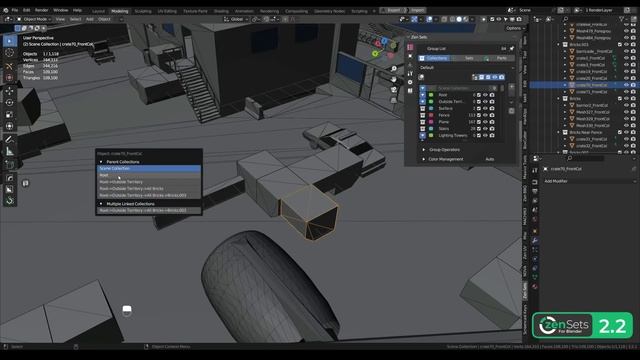Select Stairs group row in Zen Sets
The width and height of the screenshot is (640, 360).
pos(444,129)
